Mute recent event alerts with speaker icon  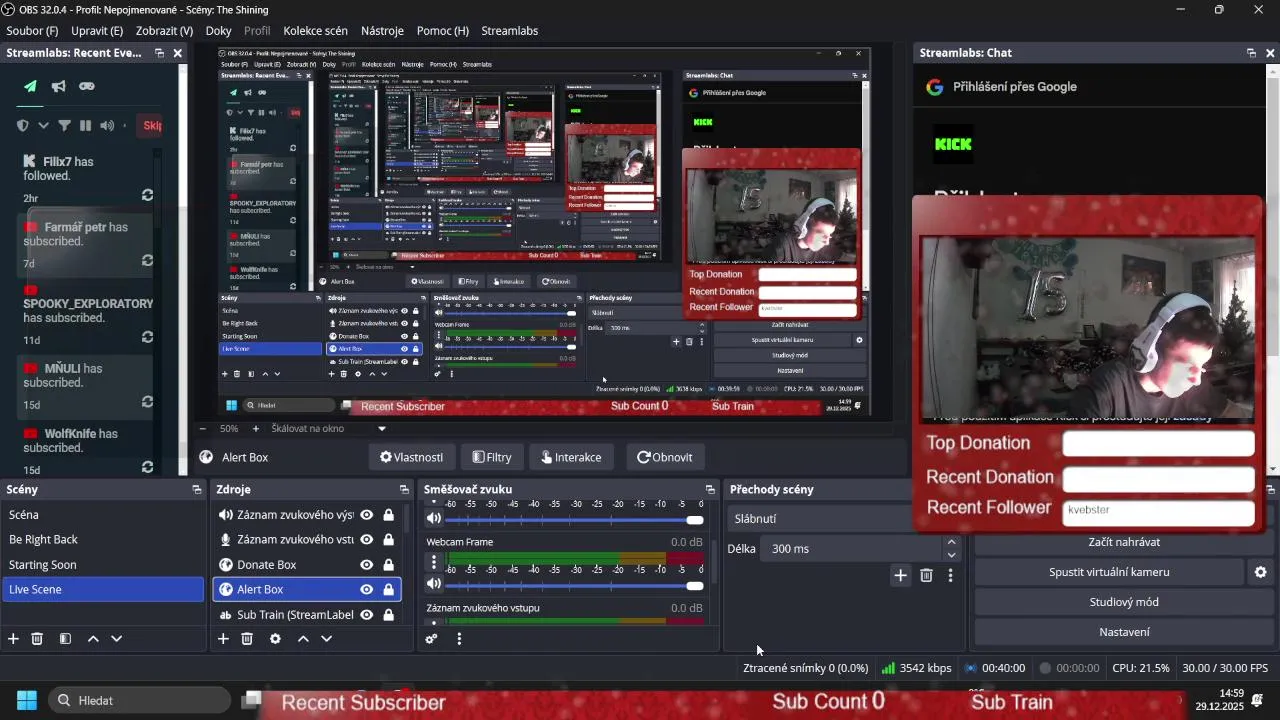[x=106, y=125]
